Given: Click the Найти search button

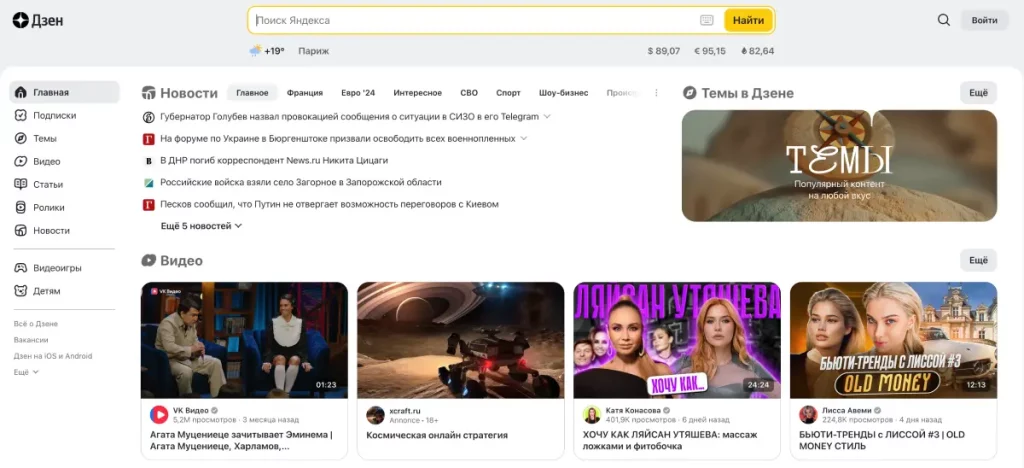Looking at the screenshot, I should [748, 20].
